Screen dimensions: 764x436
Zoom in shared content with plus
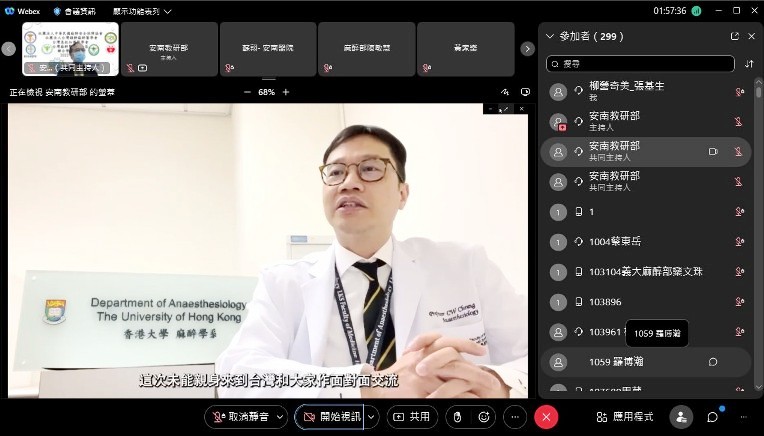click(286, 92)
